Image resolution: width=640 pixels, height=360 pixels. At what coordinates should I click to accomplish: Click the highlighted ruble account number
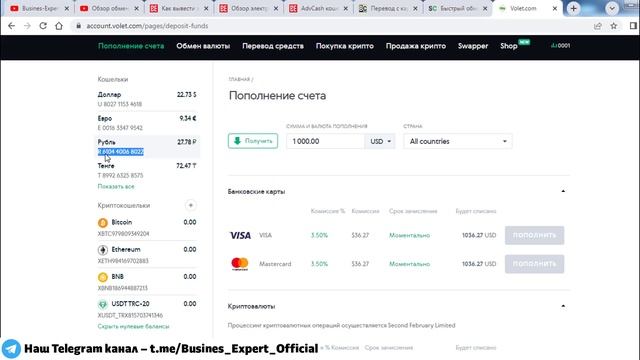click(x=121, y=152)
